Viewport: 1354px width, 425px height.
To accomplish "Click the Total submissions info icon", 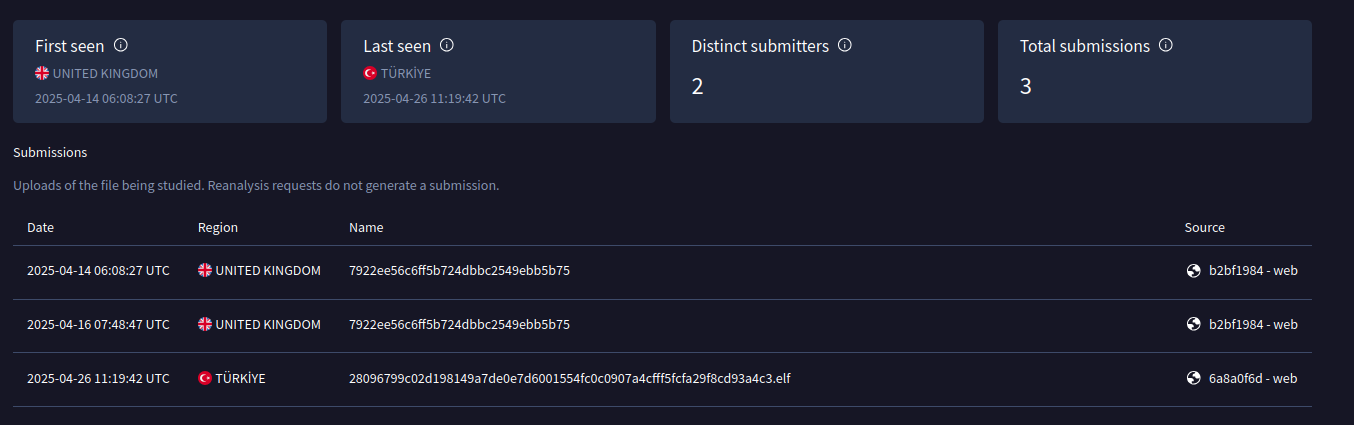I will click(x=1165, y=45).
